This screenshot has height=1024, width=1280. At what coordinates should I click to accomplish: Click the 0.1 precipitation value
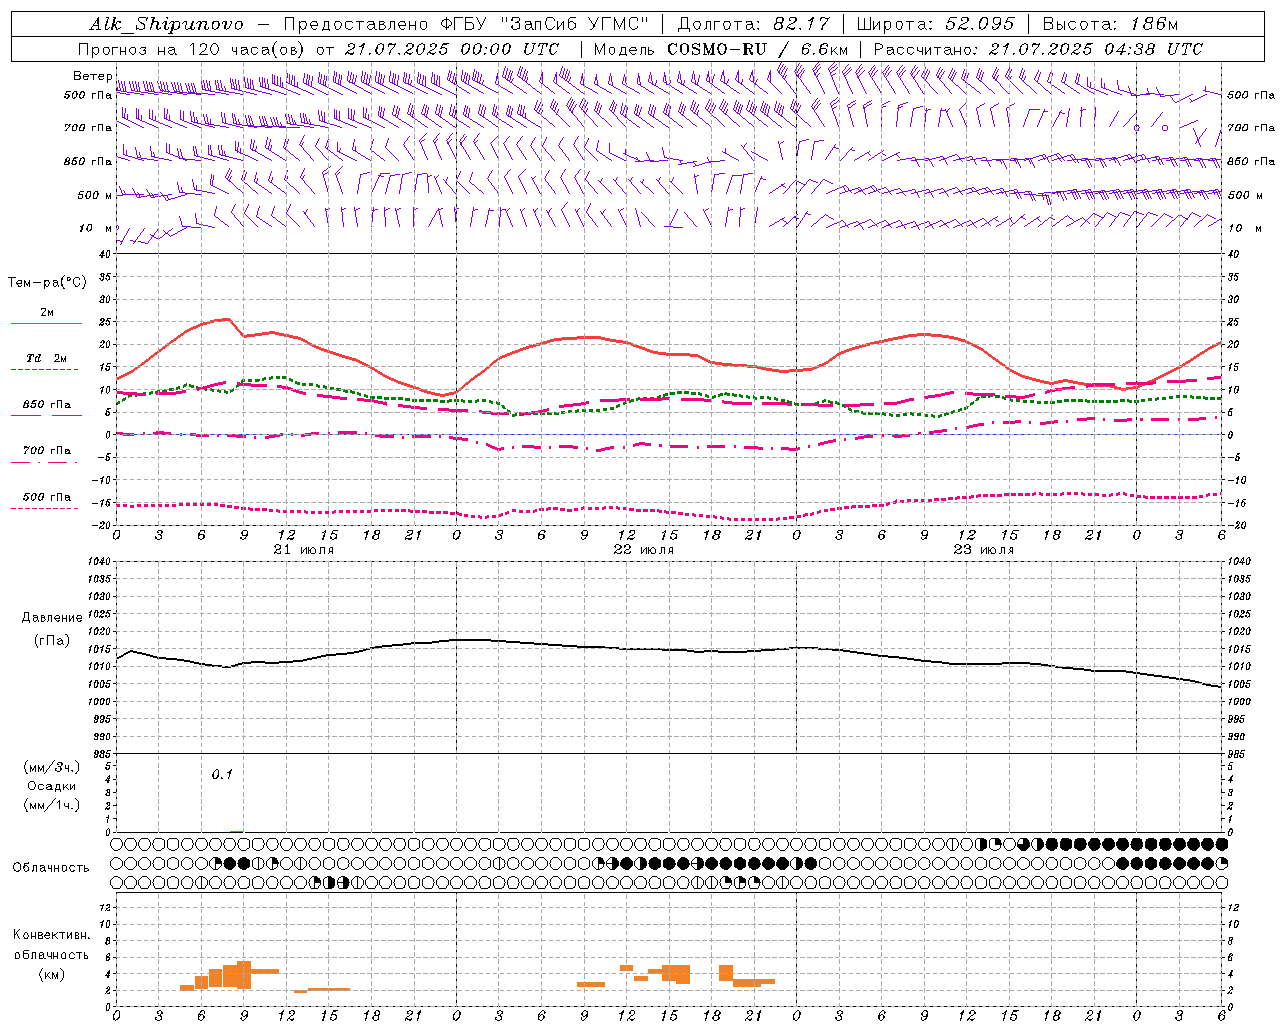[x=222, y=774]
